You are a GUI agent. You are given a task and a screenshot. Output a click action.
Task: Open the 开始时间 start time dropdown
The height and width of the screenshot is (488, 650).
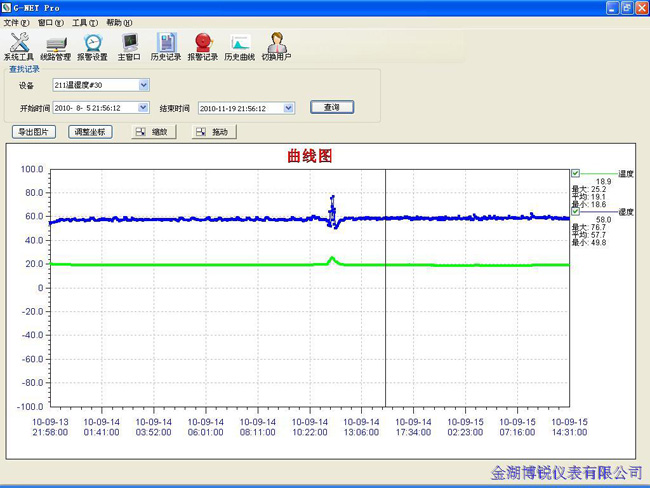pos(143,107)
